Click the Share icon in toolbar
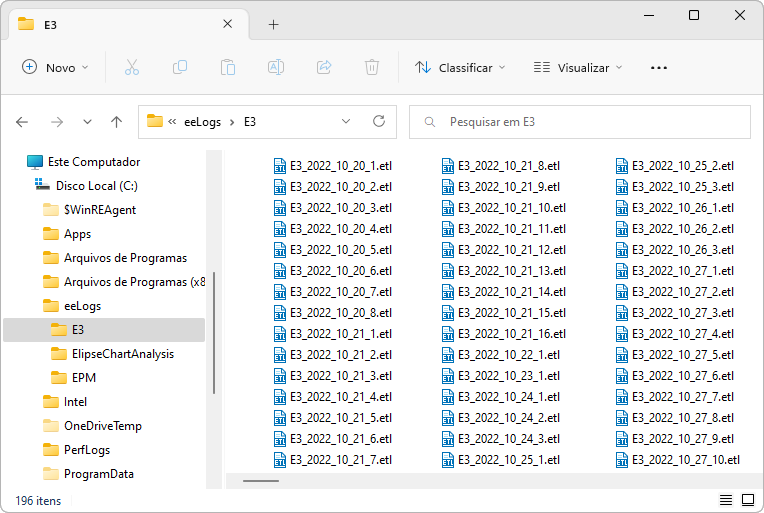Screen dimensions: 764x513 tap(324, 67)
